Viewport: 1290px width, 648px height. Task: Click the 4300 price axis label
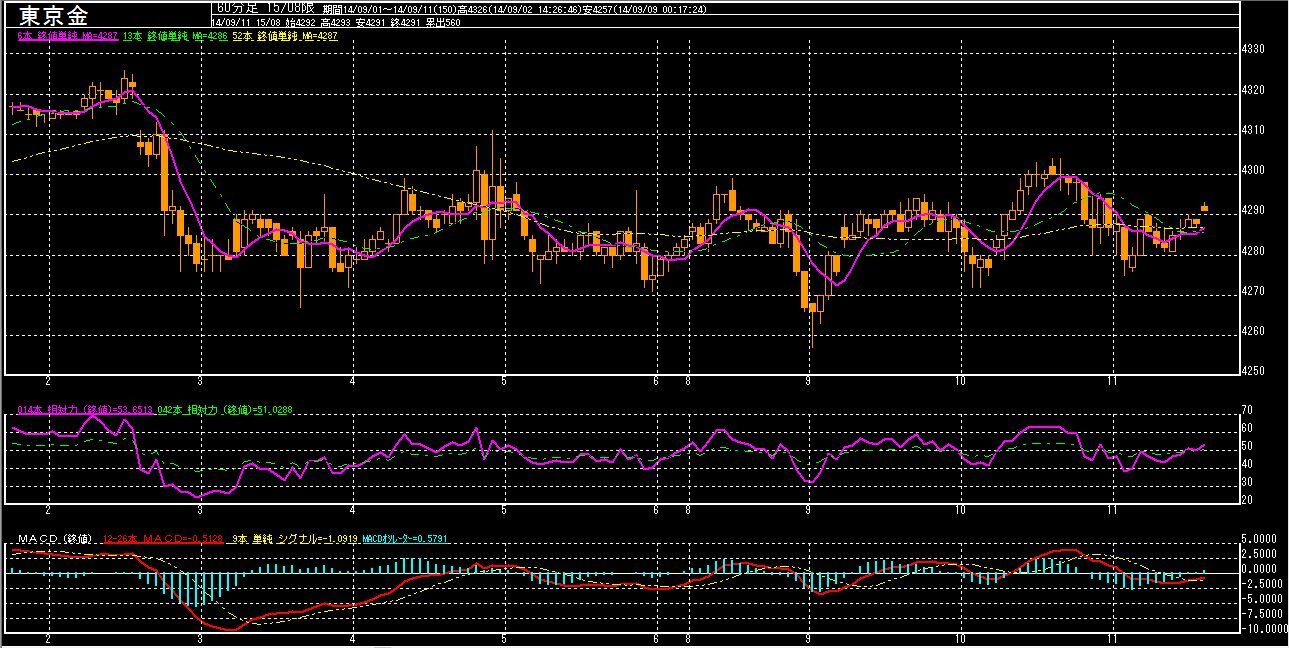(1254, 170)
